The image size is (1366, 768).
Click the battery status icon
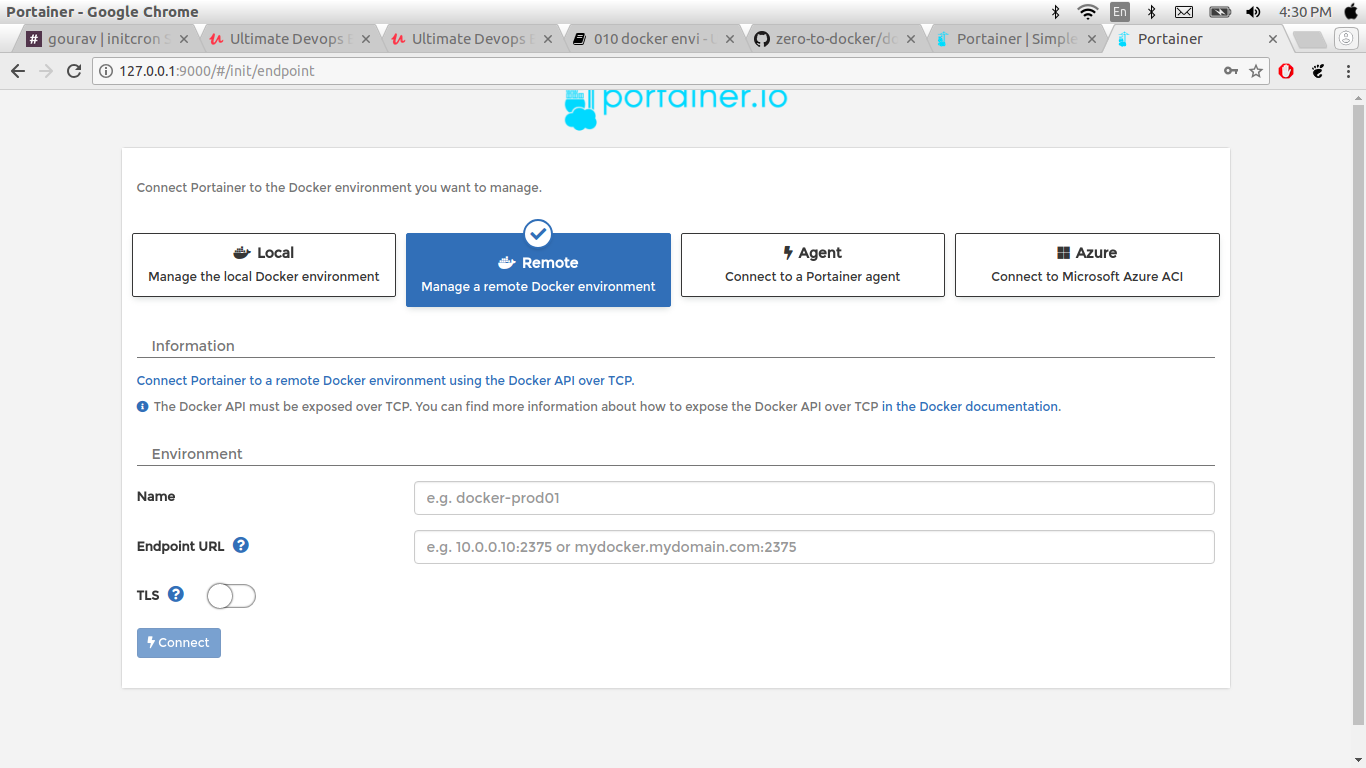[1219, 12]
